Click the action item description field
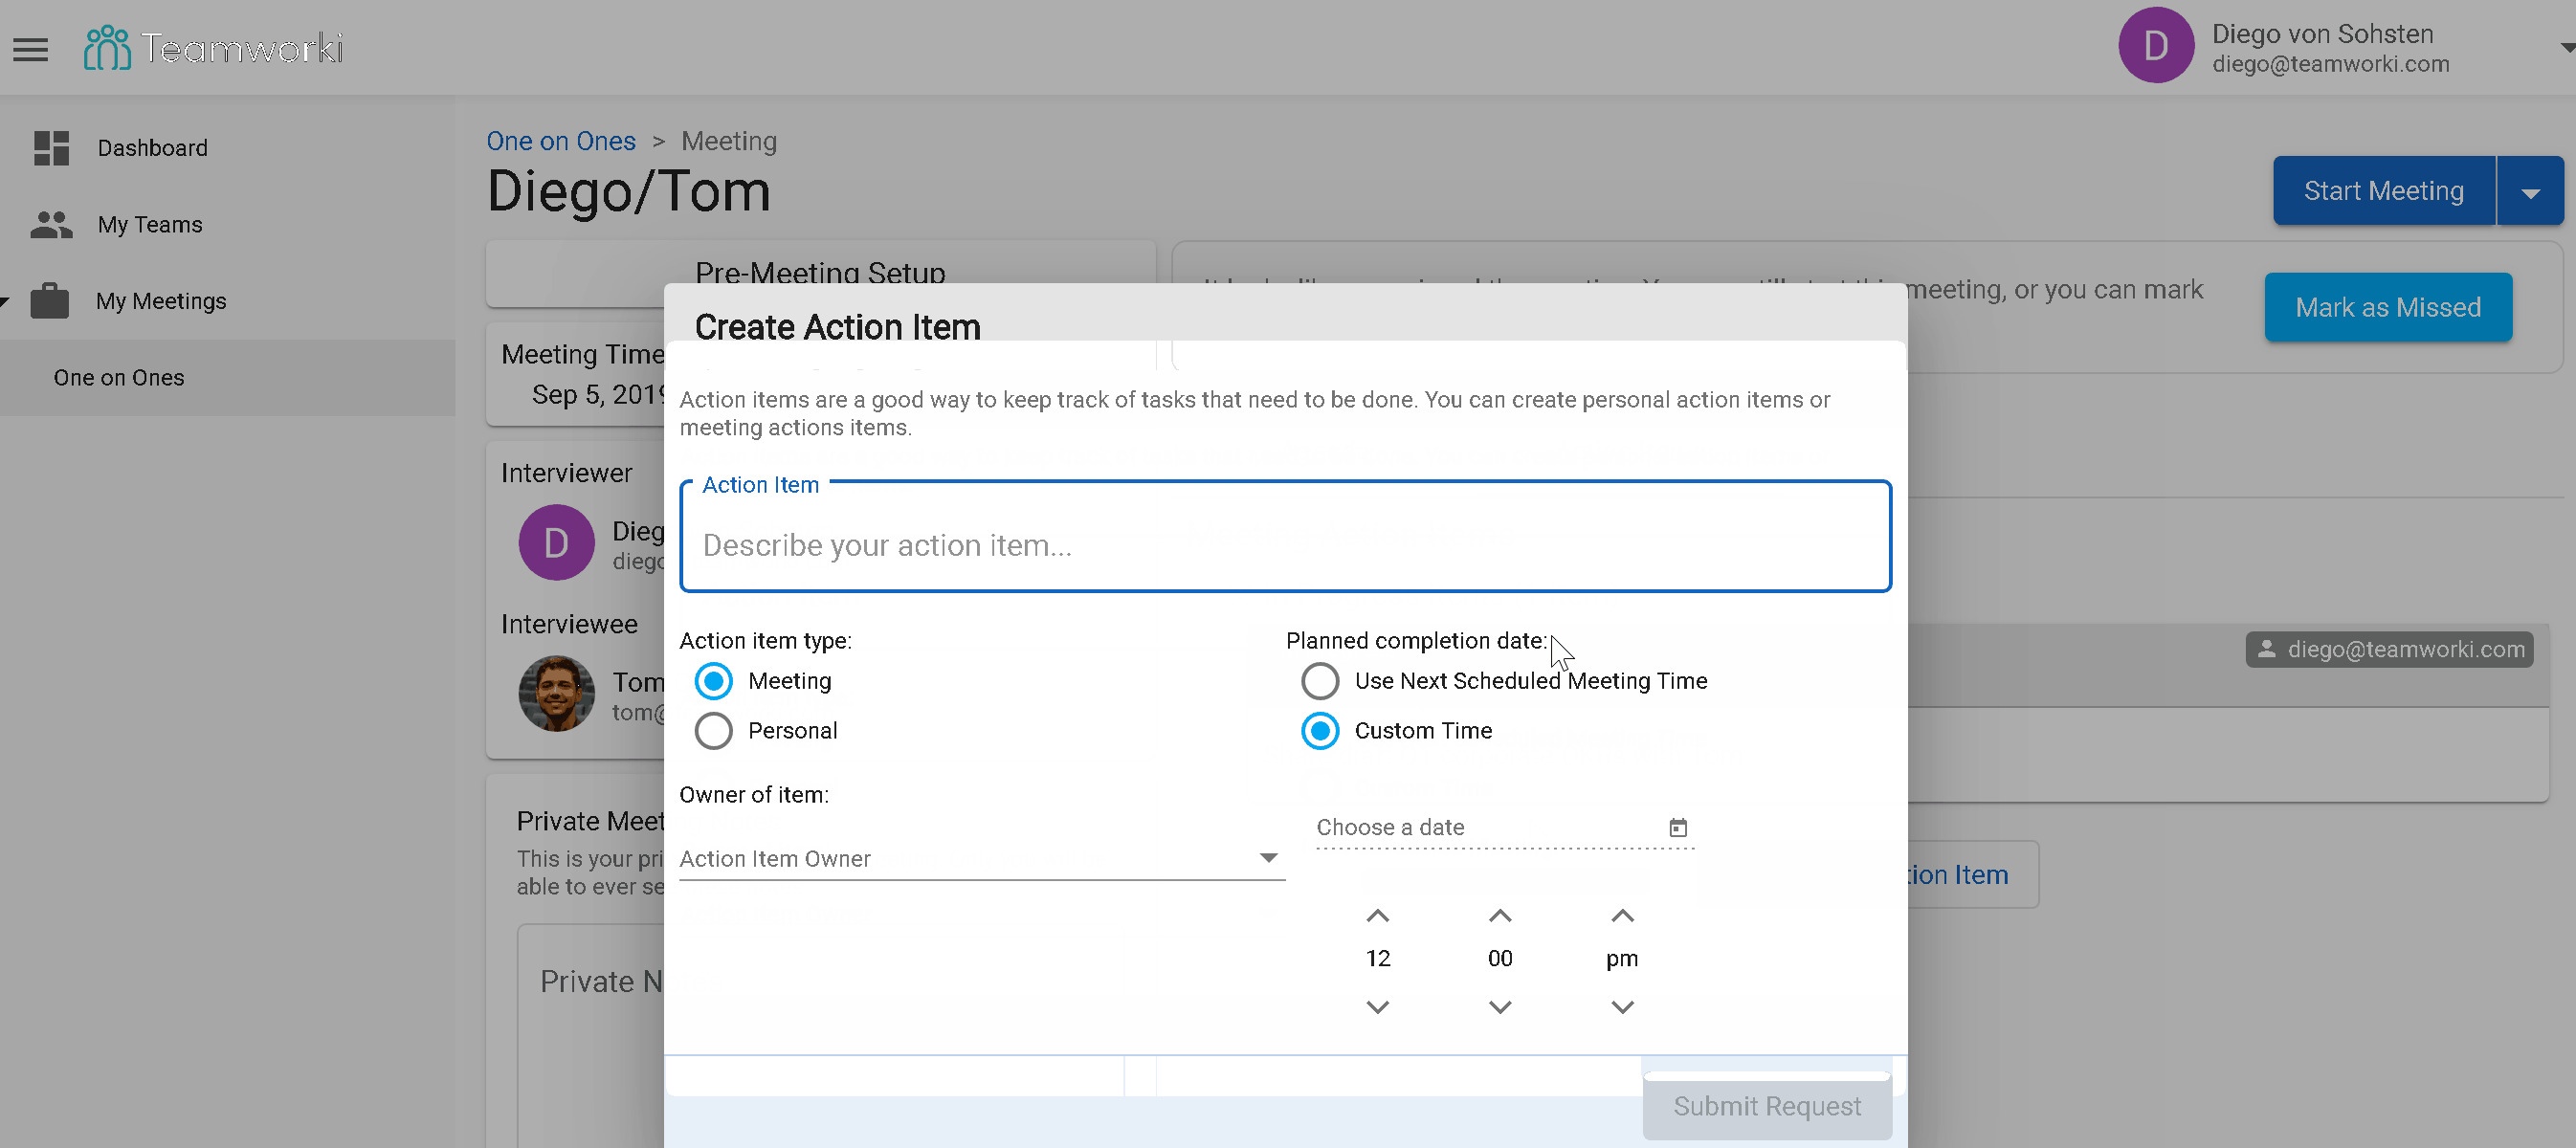The image size is (2576, 1148). click(1284, 545)
